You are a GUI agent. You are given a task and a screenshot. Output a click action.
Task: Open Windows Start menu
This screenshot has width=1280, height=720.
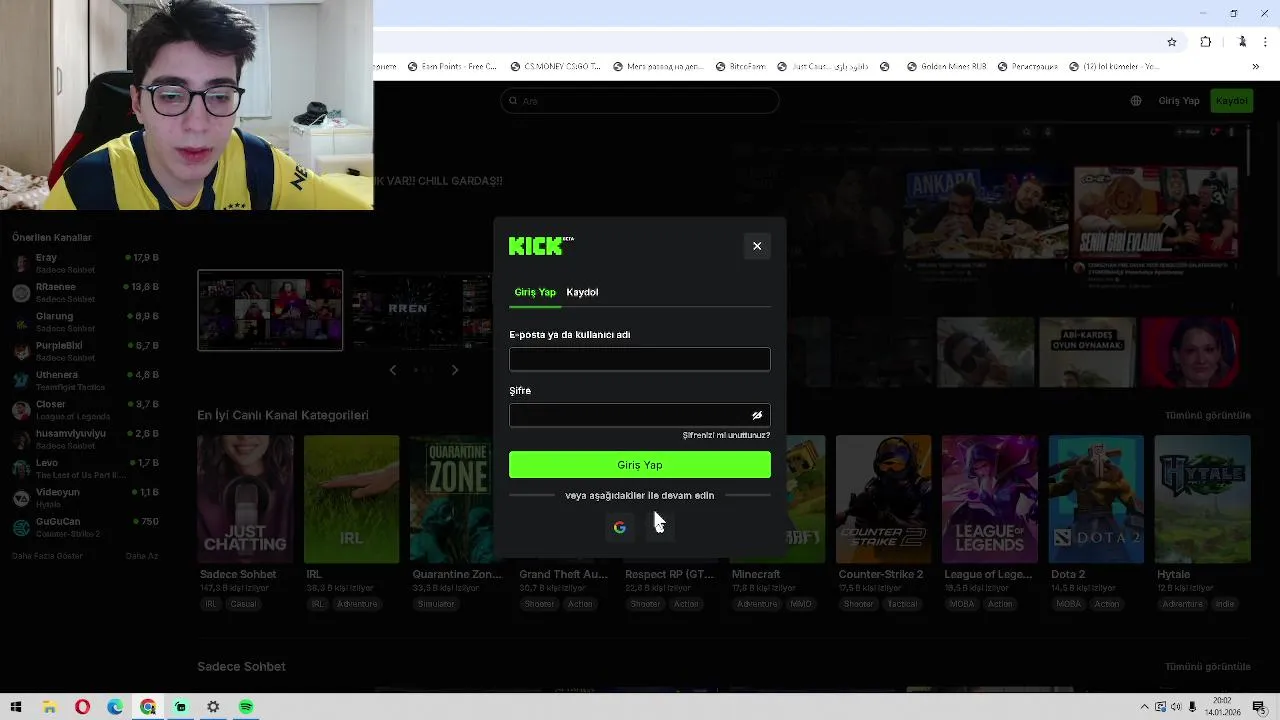[x=16, y=707]
